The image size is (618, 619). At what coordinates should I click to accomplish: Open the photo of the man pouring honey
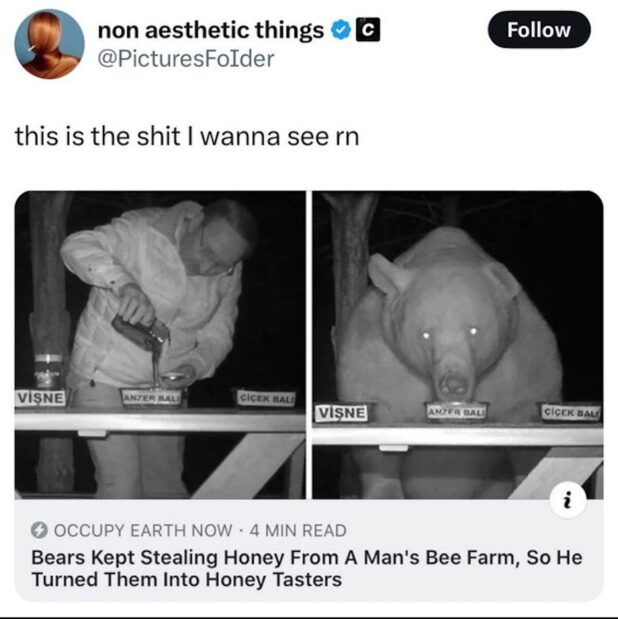(160, 345)
